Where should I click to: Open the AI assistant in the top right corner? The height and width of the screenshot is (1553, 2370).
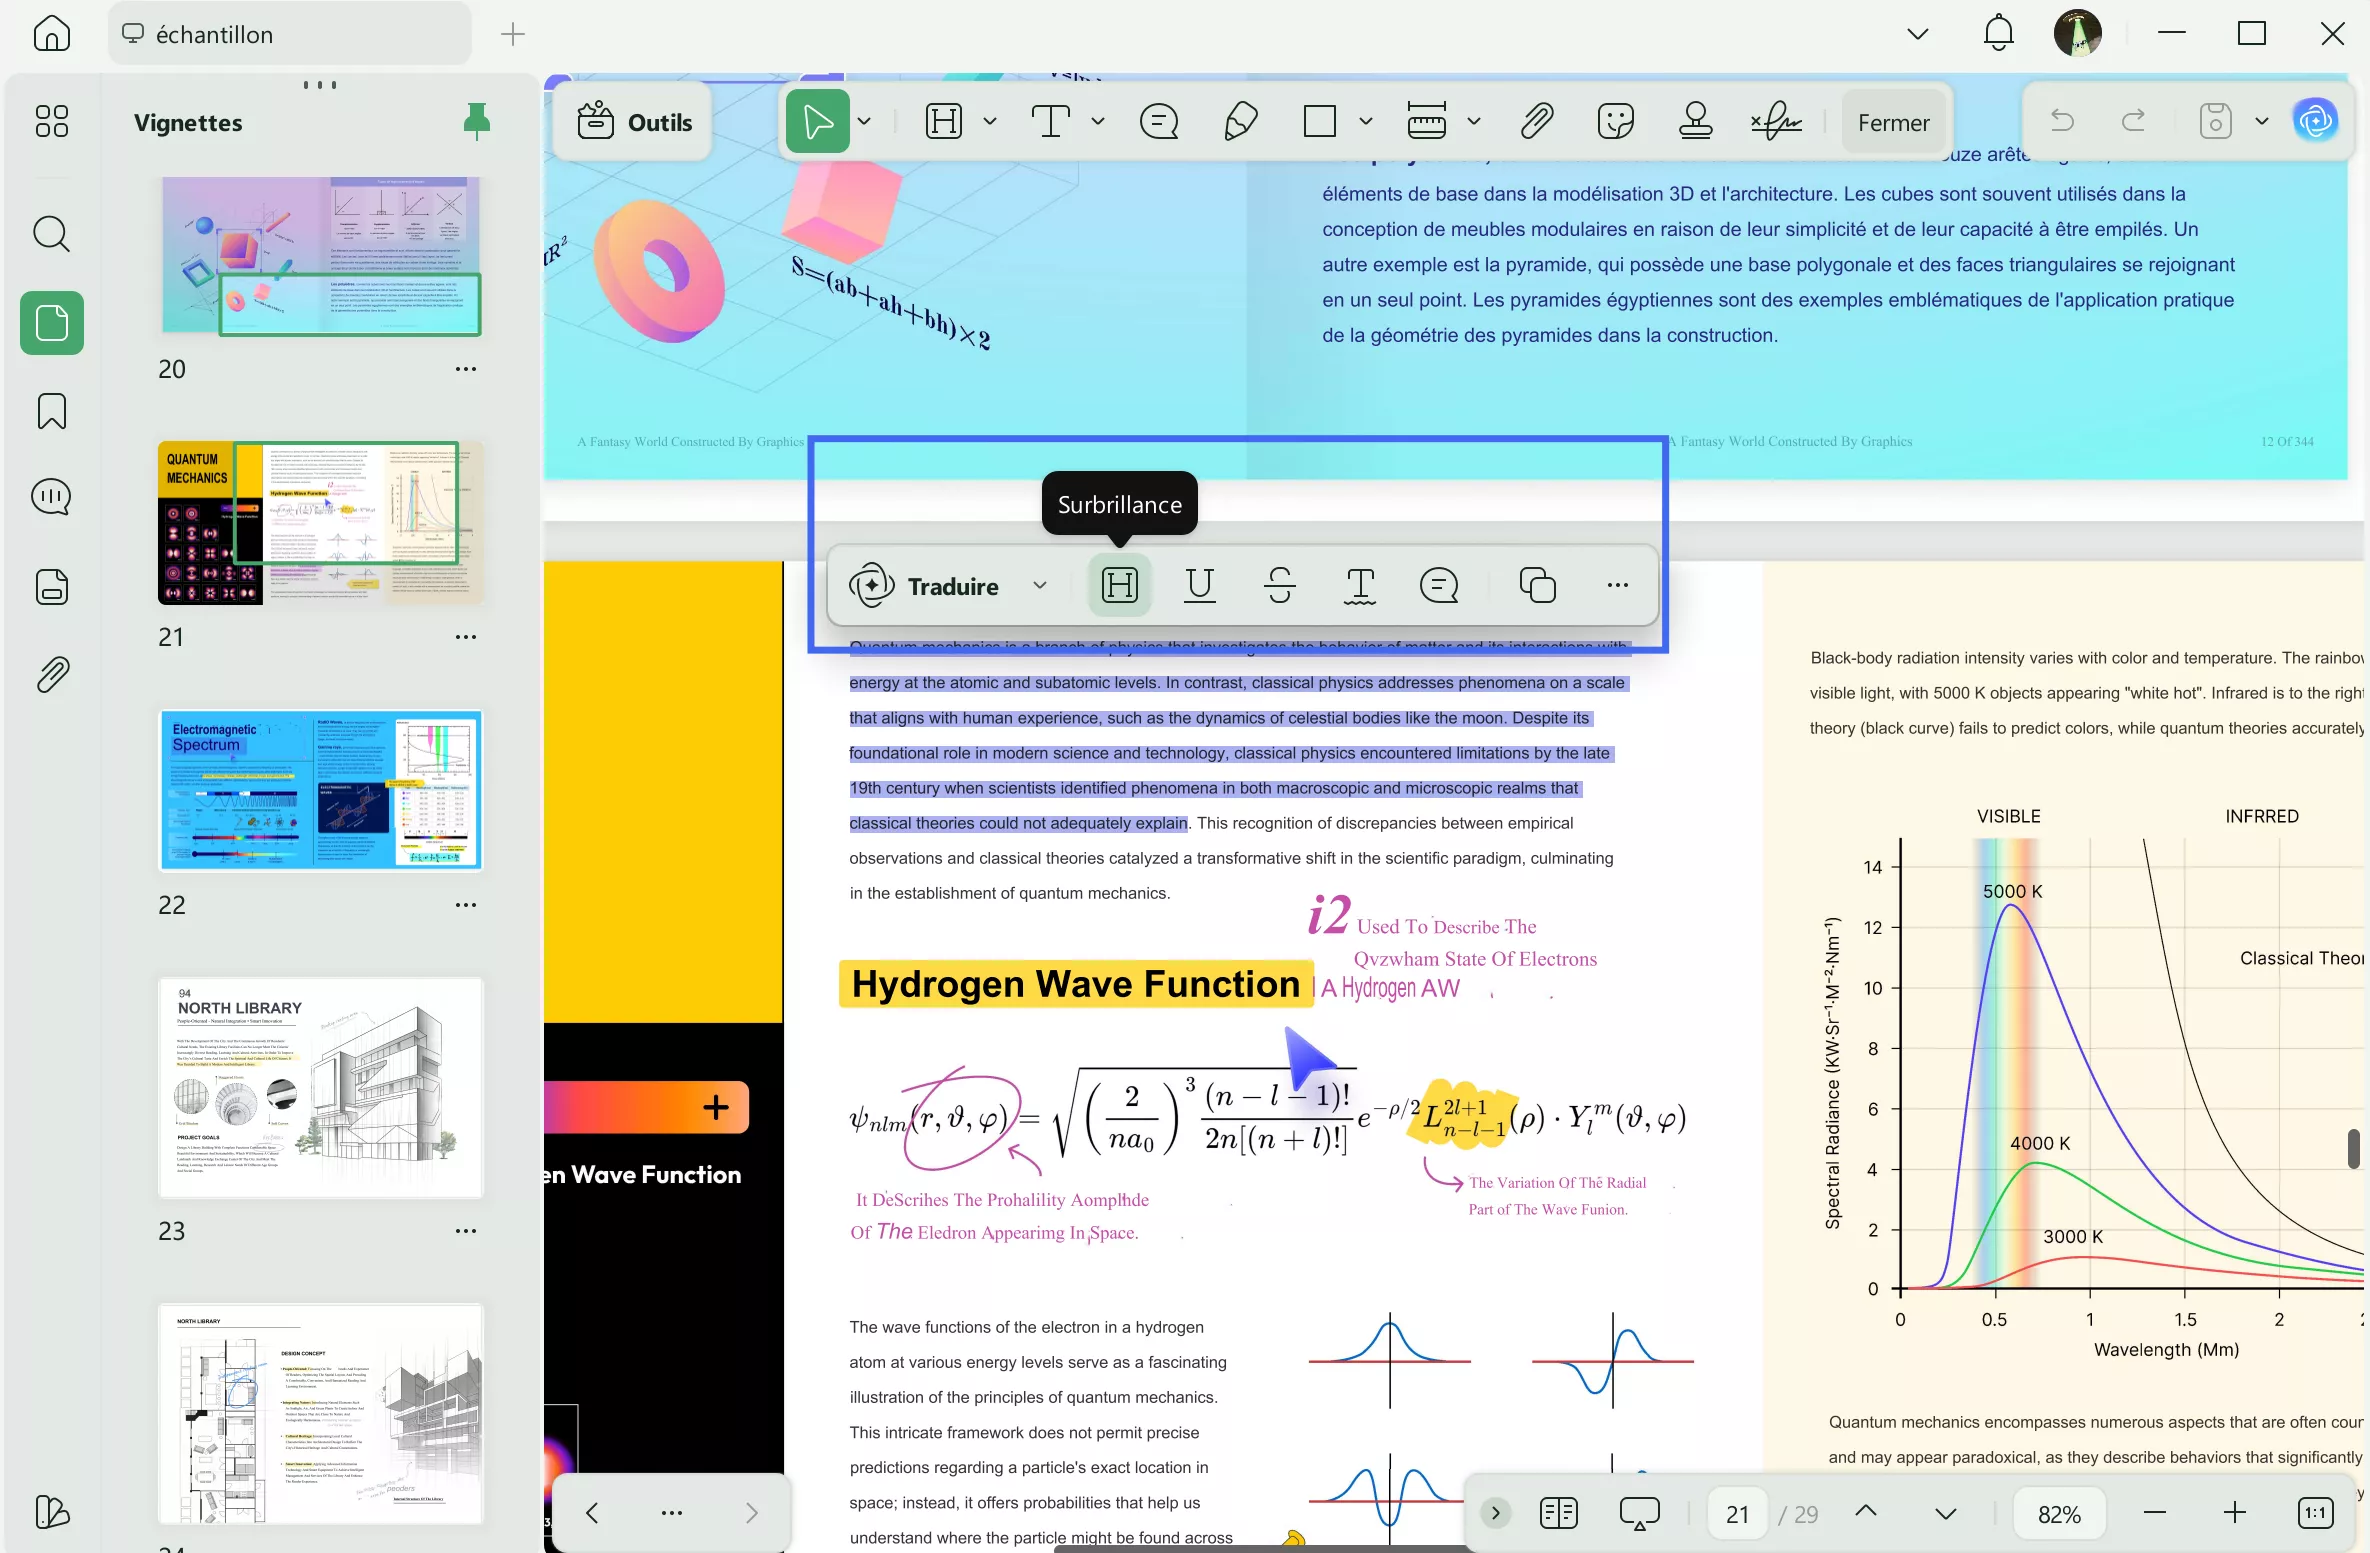pyautogui.click(x=2317, y=120)
